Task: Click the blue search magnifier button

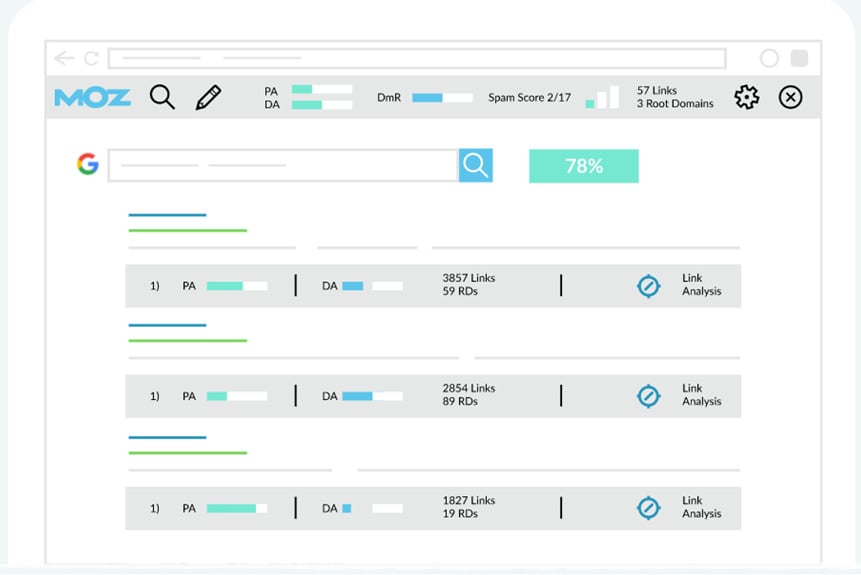Action: (476, 165)
